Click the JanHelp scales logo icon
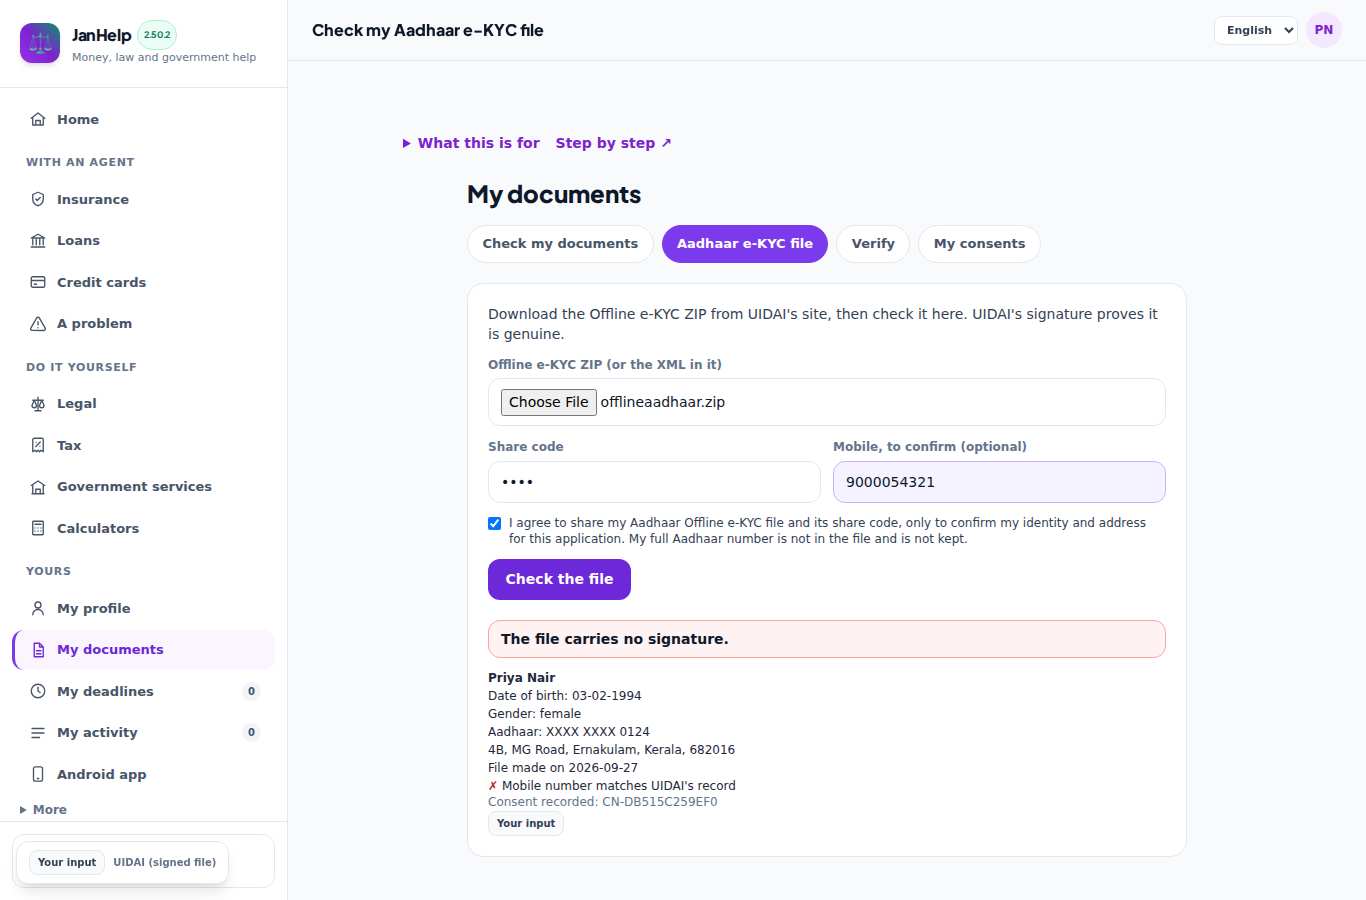The width and height of the screenshot is (1366, 900). click(x=40, y=43)
